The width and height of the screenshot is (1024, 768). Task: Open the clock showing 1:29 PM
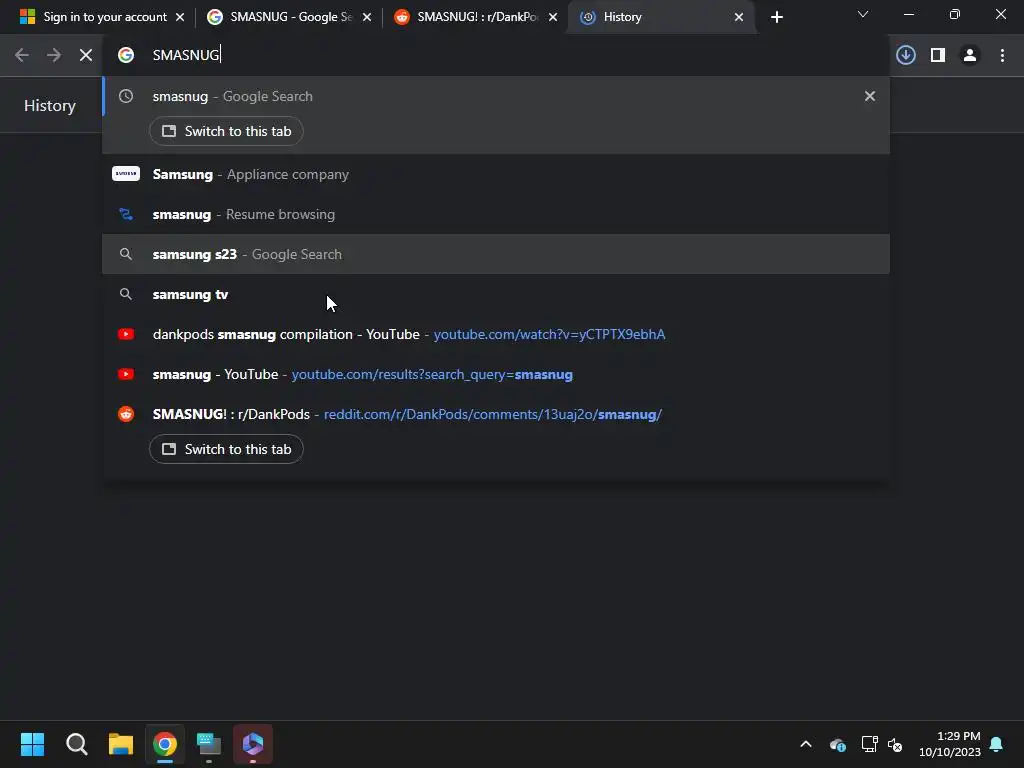(x=950, y=744)
